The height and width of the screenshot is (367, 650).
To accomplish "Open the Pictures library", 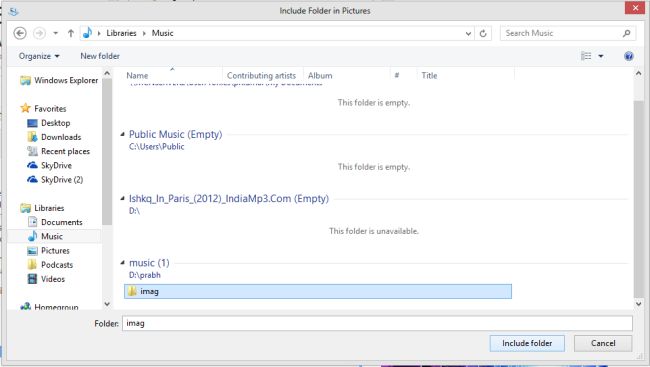I will [x=55, y=250].
